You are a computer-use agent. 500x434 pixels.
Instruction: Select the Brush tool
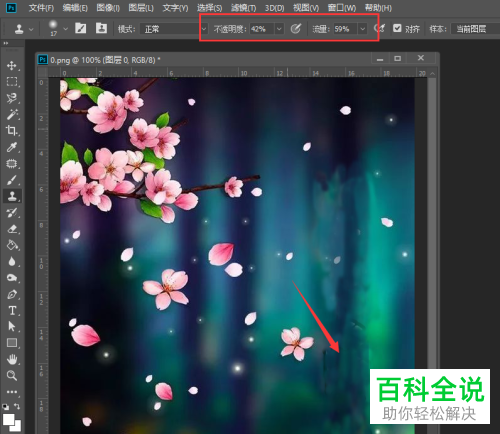12,180
